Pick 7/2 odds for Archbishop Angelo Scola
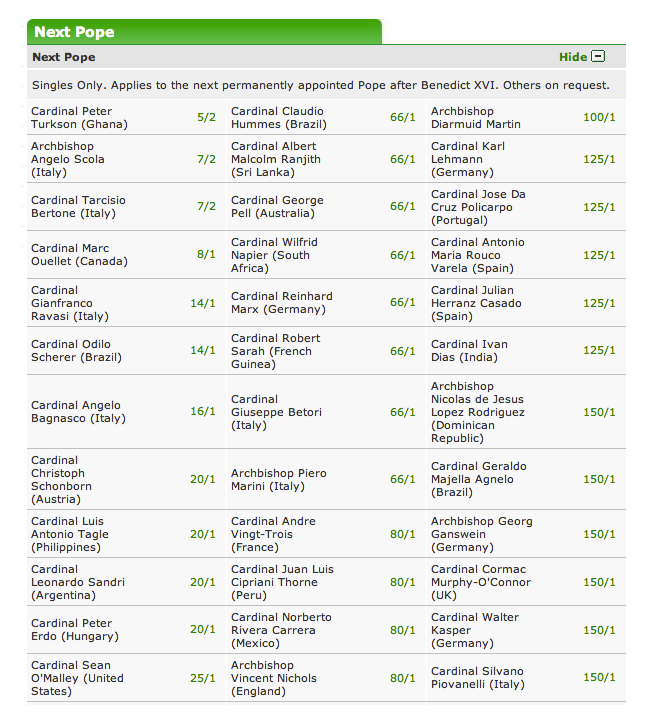The image size is (650, 724). coord(206,159)
